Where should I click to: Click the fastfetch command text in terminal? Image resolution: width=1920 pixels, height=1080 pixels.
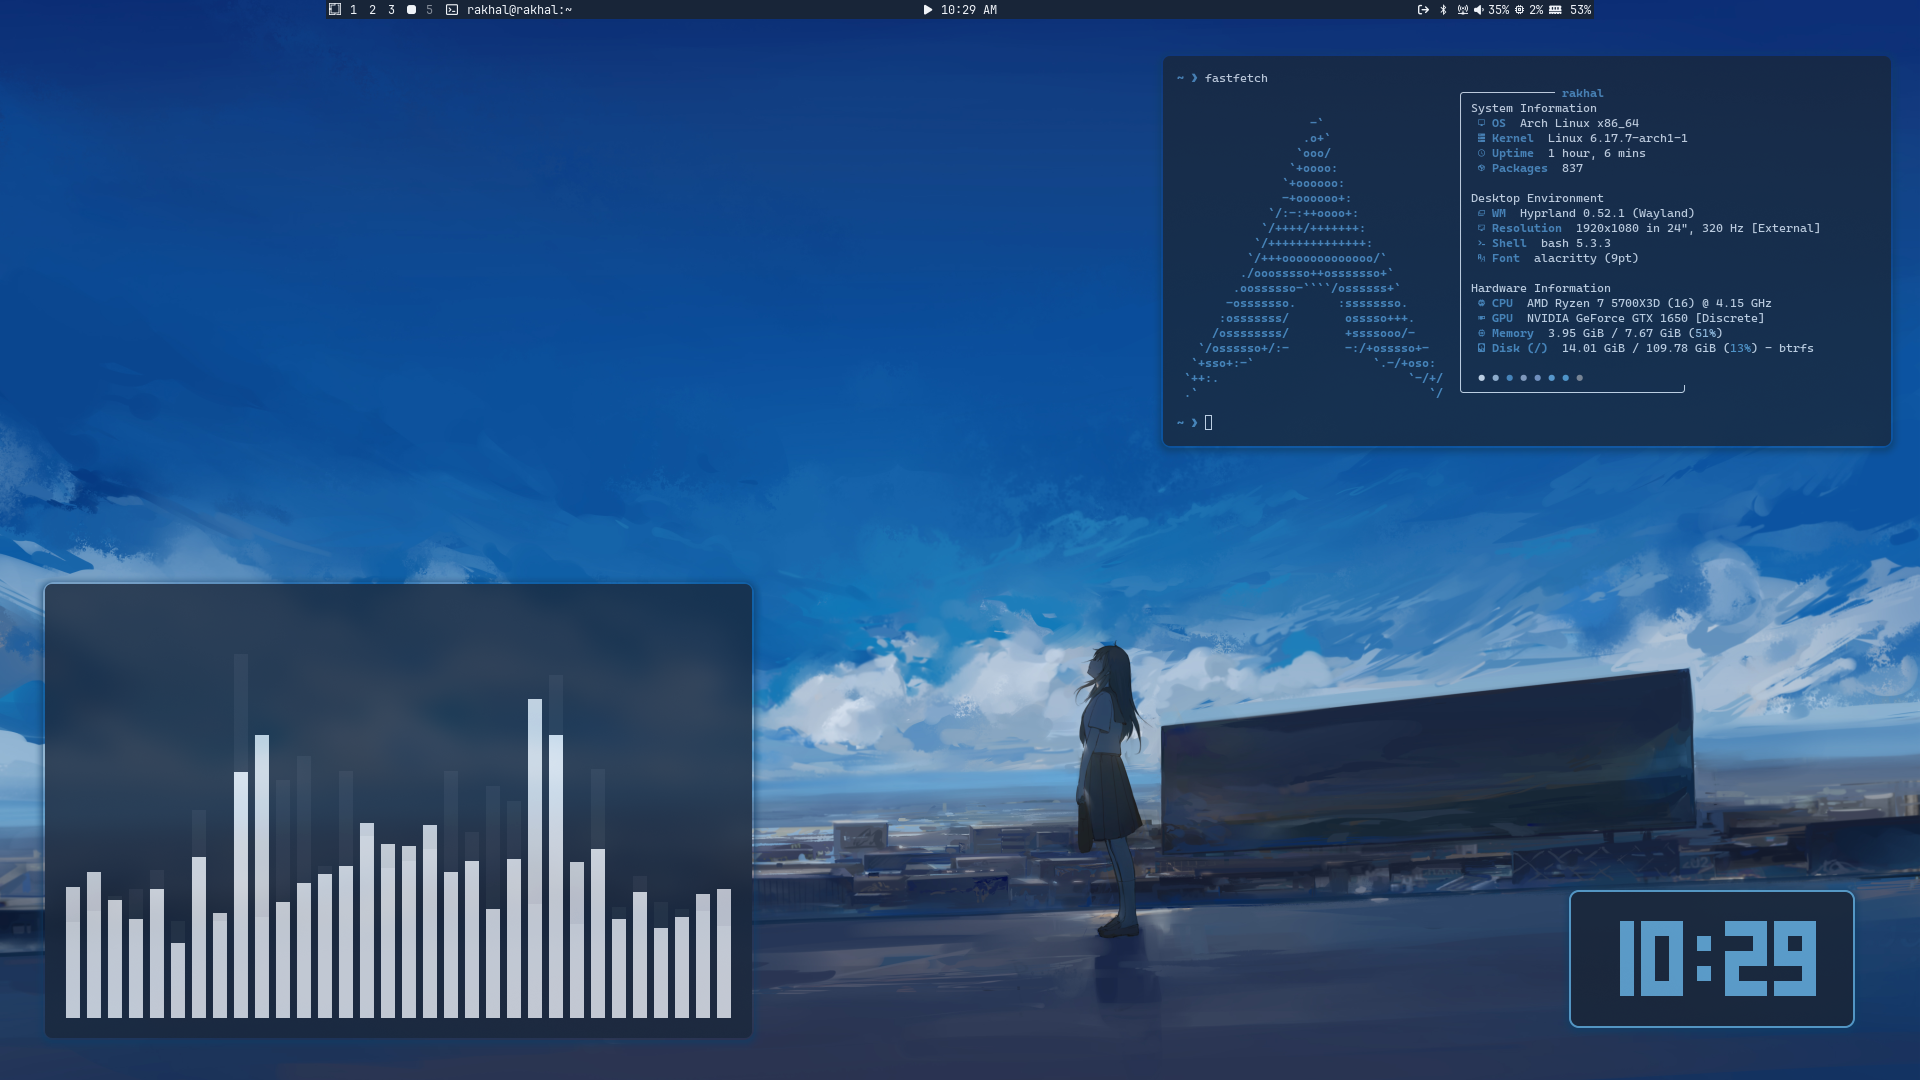(1236, 78)
